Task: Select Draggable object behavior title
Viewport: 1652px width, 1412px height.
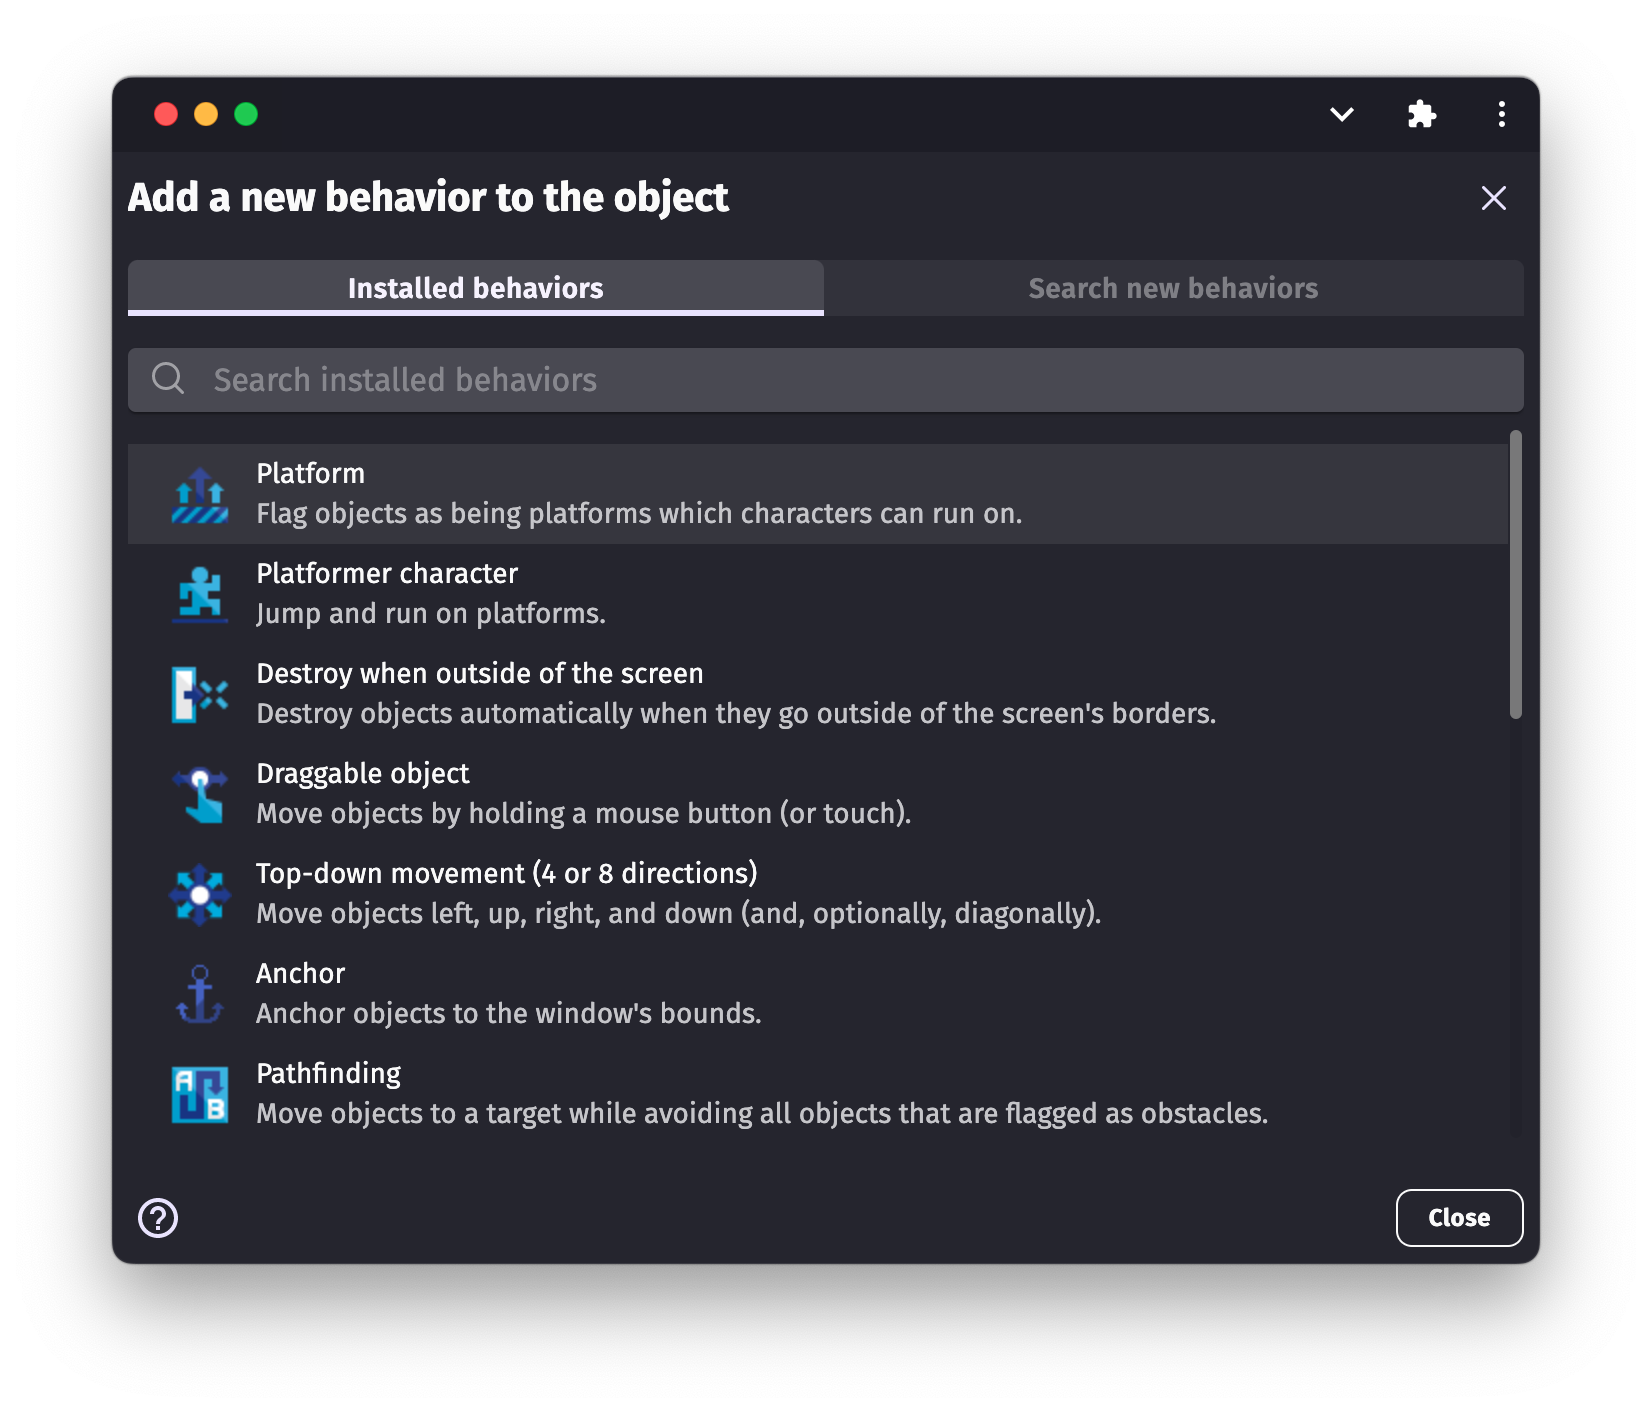Action: coord(362,774)
